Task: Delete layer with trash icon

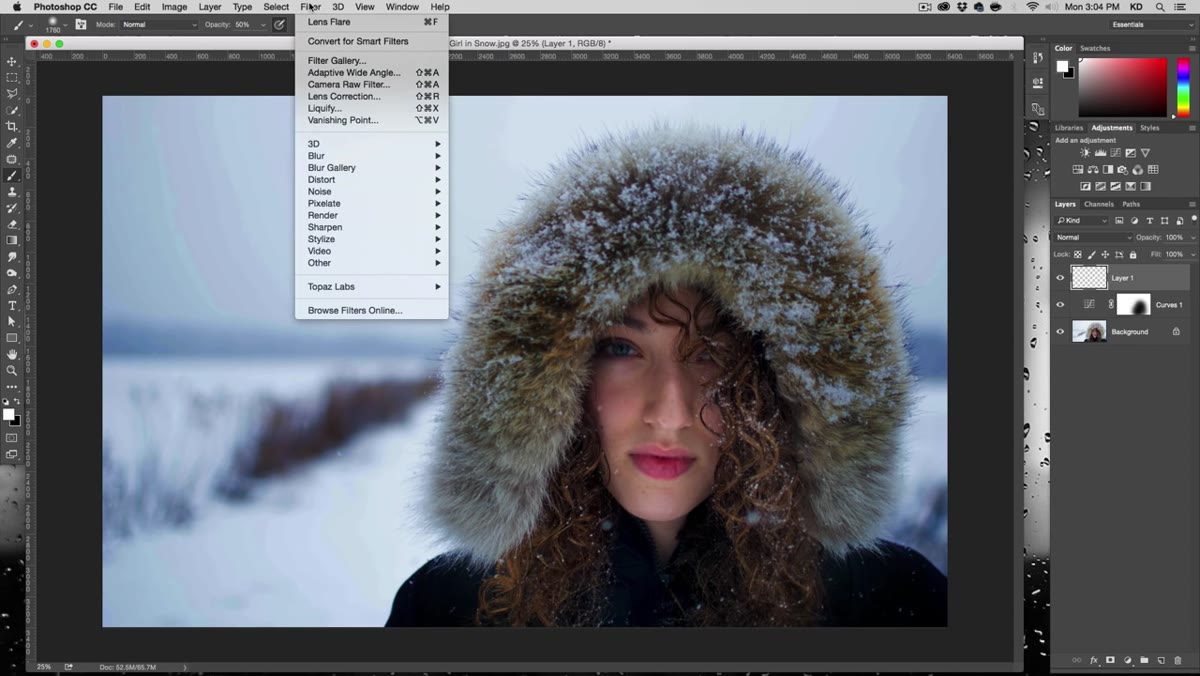Action: pos(1178,660)
